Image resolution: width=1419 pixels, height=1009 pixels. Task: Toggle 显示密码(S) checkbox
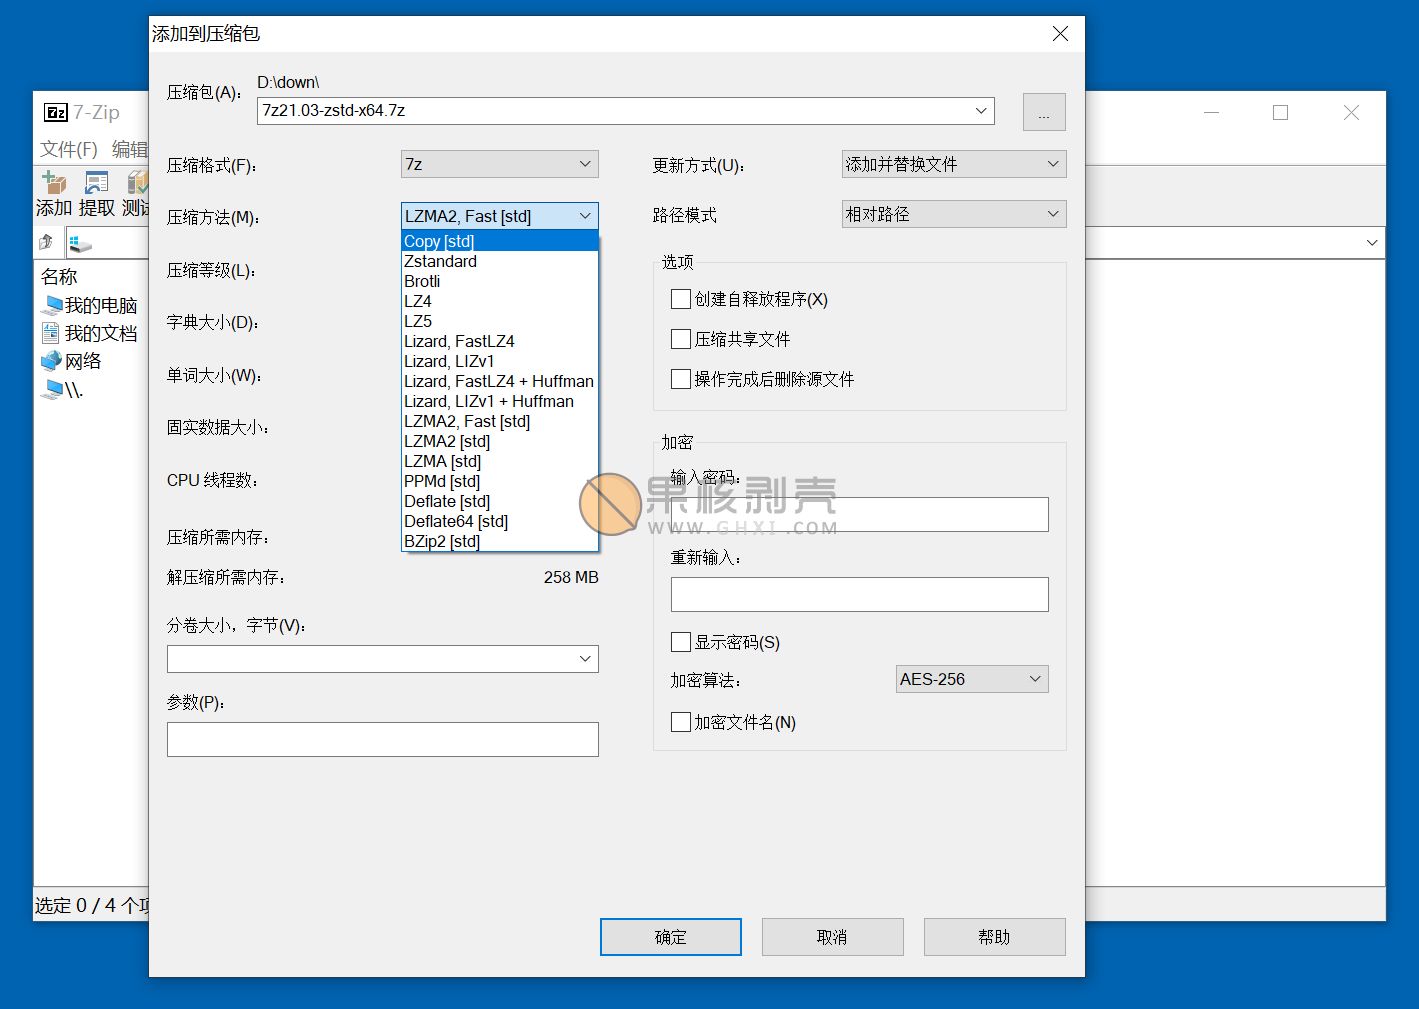click(681, 642)
